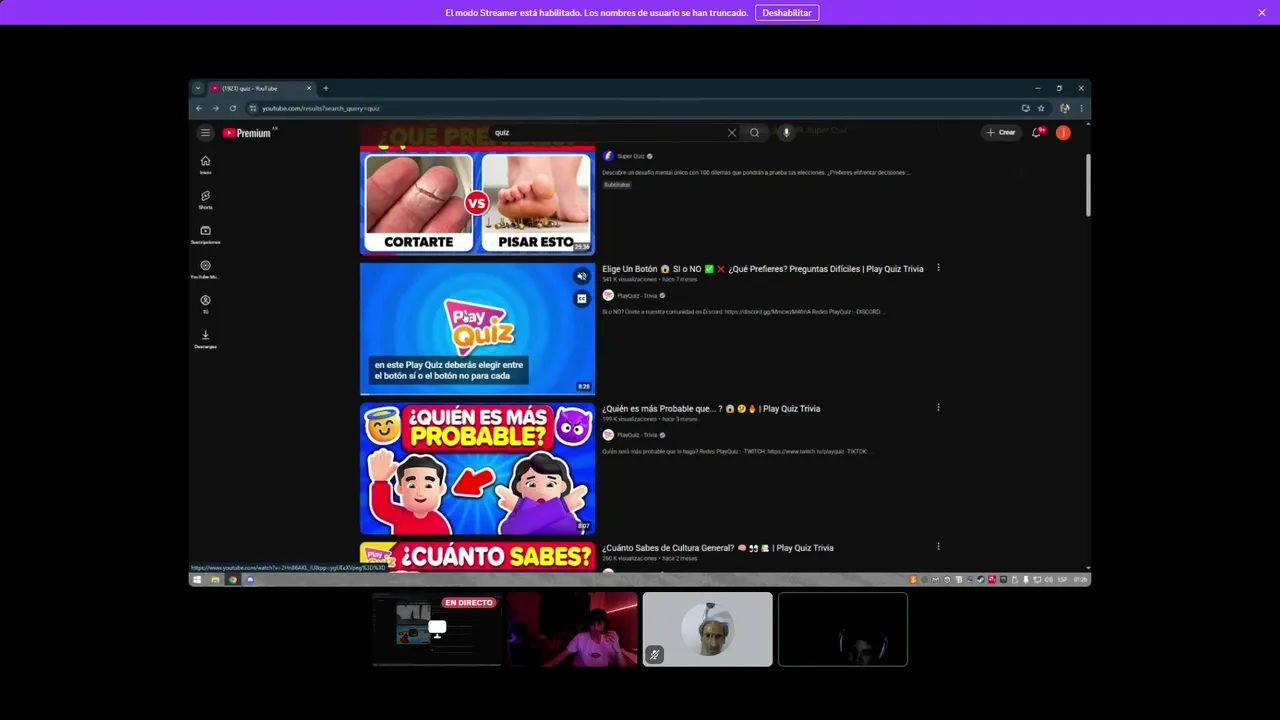Open ¿Cuánto Sabes? thumbnail

coord(477,557)
